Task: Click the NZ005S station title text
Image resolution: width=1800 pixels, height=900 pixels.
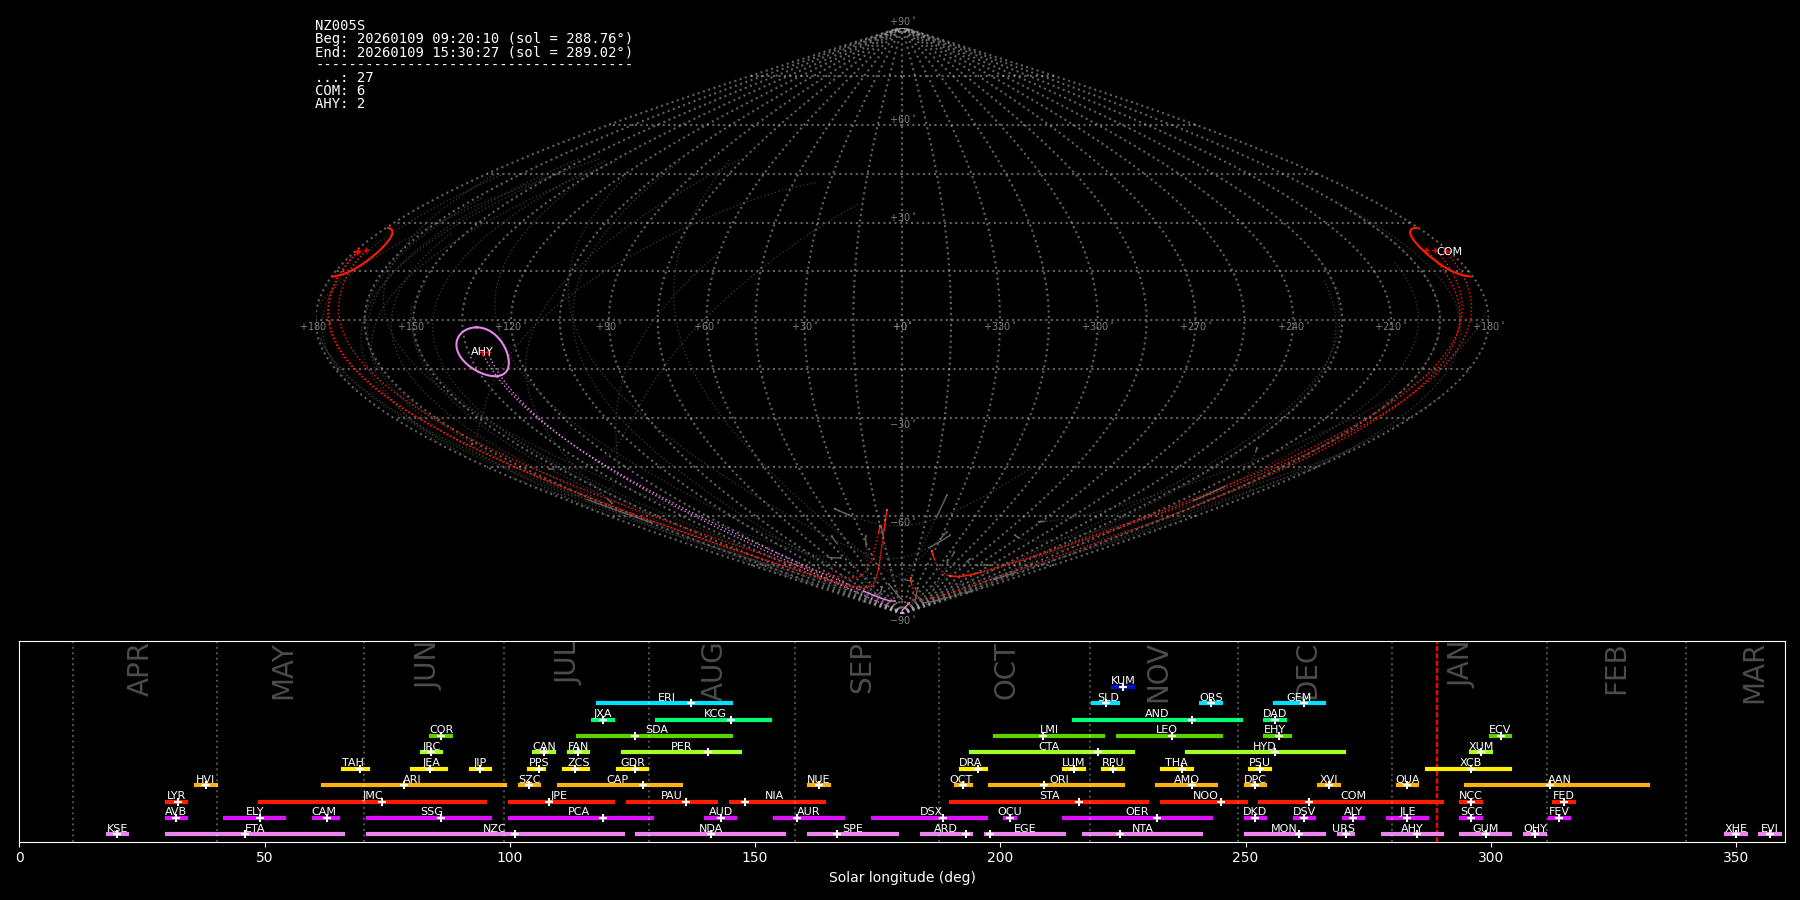Action: (340, 26)
